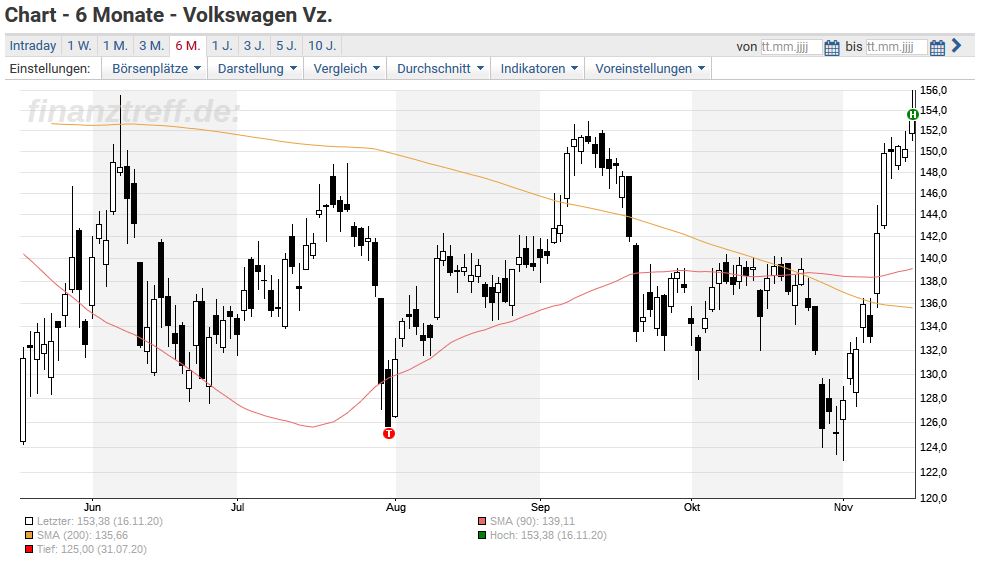Open the Börsenplätze dropdown
Image resolution: width=983 pixels, height=566 pixels.
(156, 69)
